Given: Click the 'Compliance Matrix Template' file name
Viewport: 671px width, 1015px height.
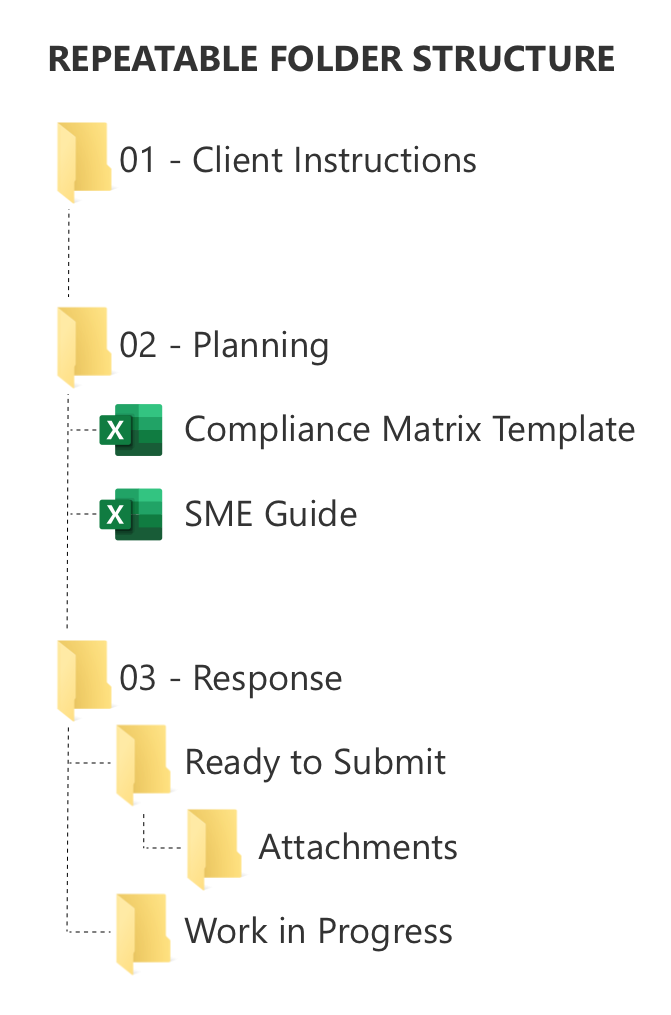Looking at the screenshot, I should [x=410, y=430].
